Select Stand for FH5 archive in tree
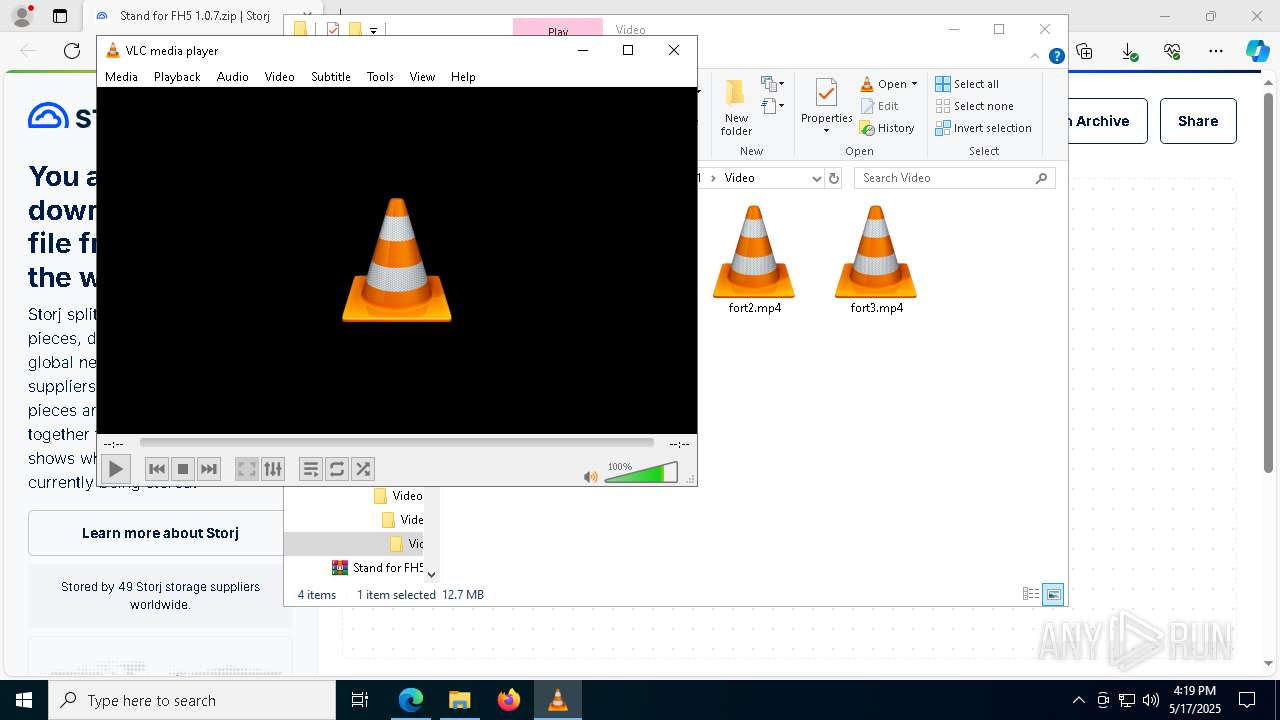Screen dimensions: 1280x720 tap(377, 567)
